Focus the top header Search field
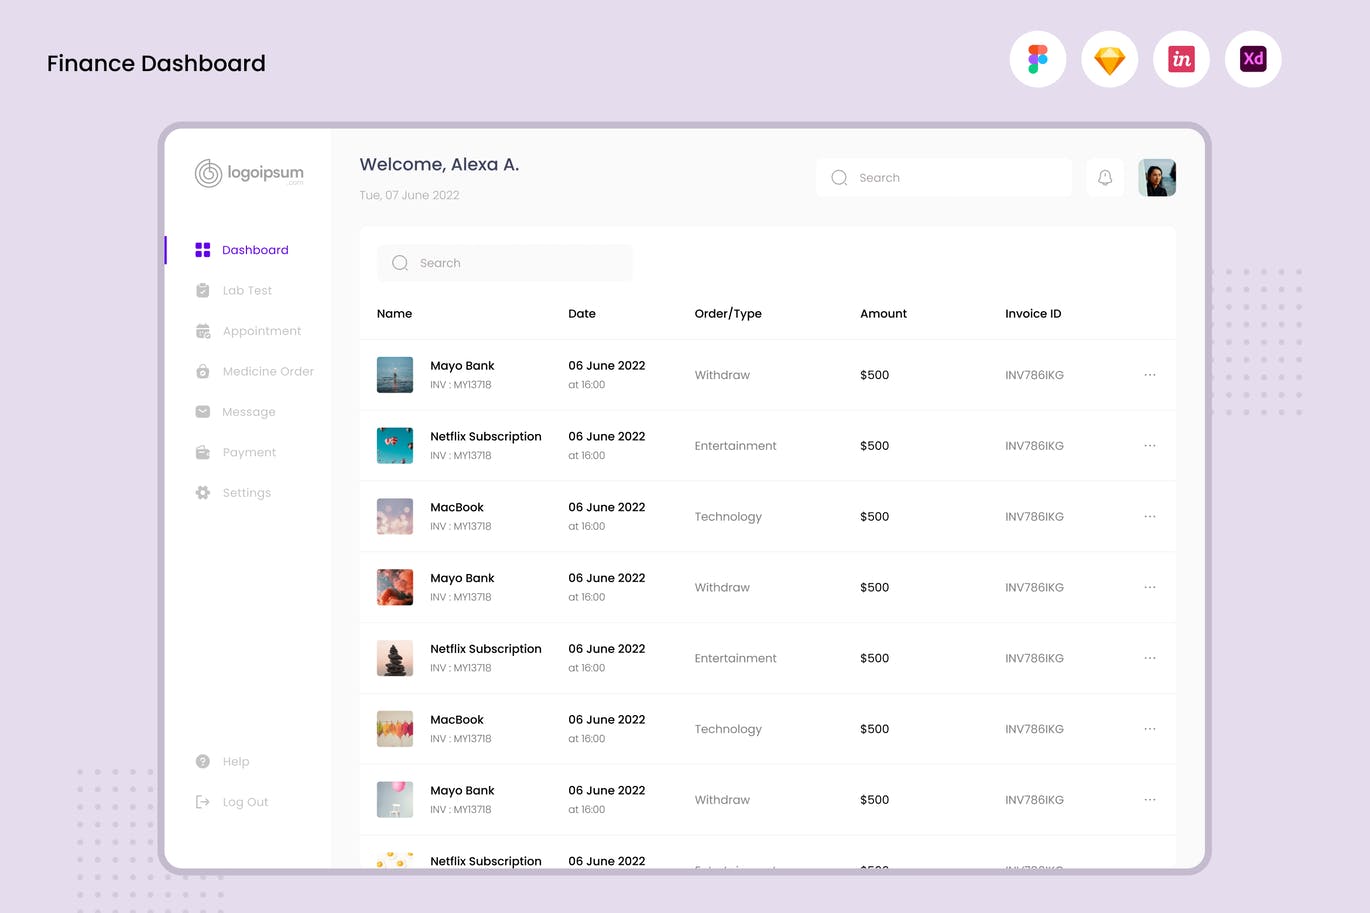 coord(944,177)
